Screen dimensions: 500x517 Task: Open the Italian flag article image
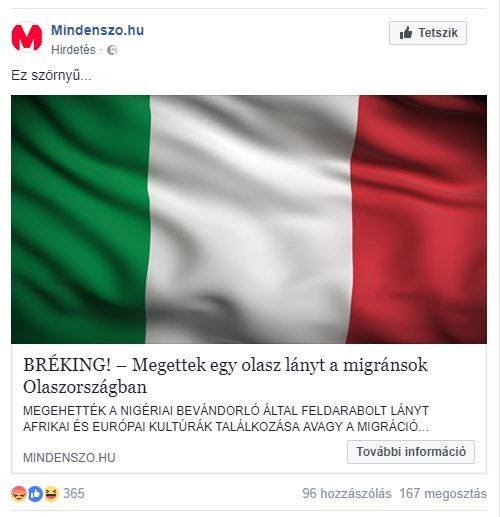point(249,219)
